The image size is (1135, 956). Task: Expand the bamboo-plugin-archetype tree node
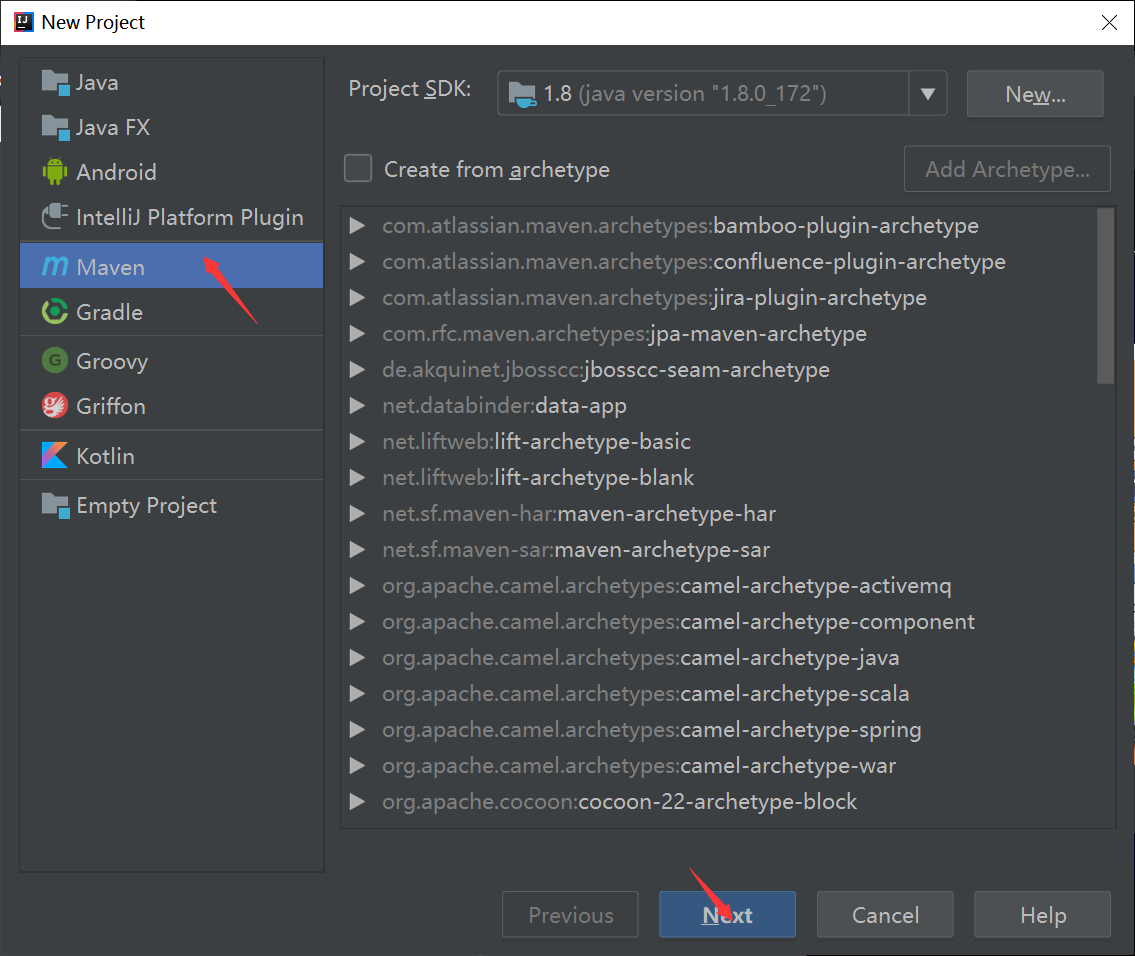357,226
